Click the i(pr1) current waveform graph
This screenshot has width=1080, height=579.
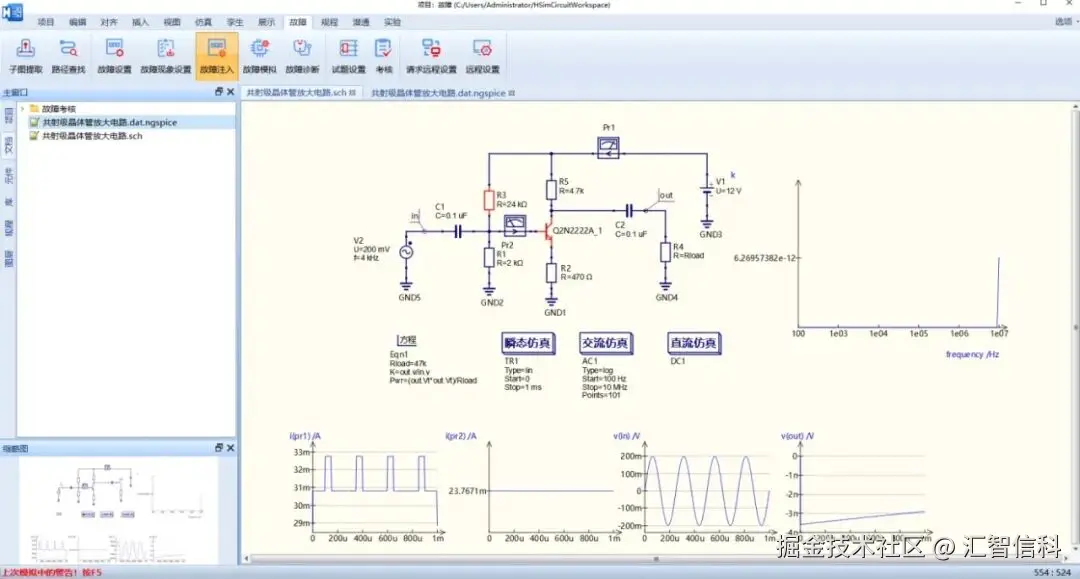tap(368, 487)
